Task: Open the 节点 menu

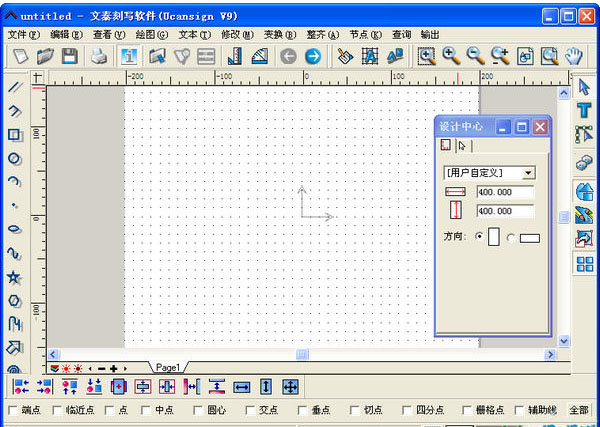Action: pos(365,34)
